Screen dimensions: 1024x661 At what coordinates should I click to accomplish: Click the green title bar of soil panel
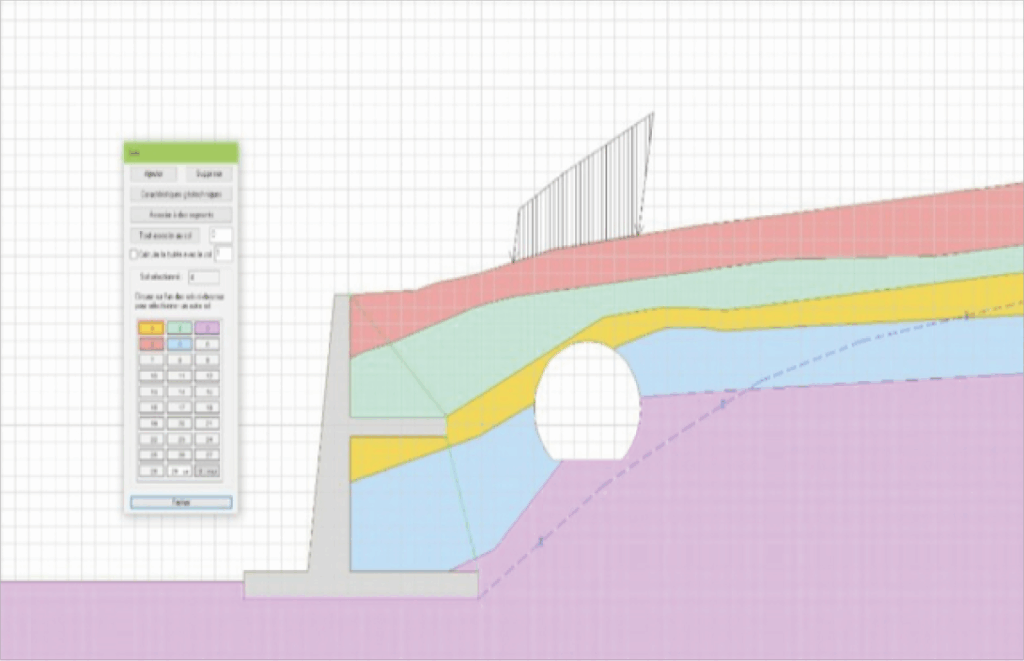click(181, 152)
